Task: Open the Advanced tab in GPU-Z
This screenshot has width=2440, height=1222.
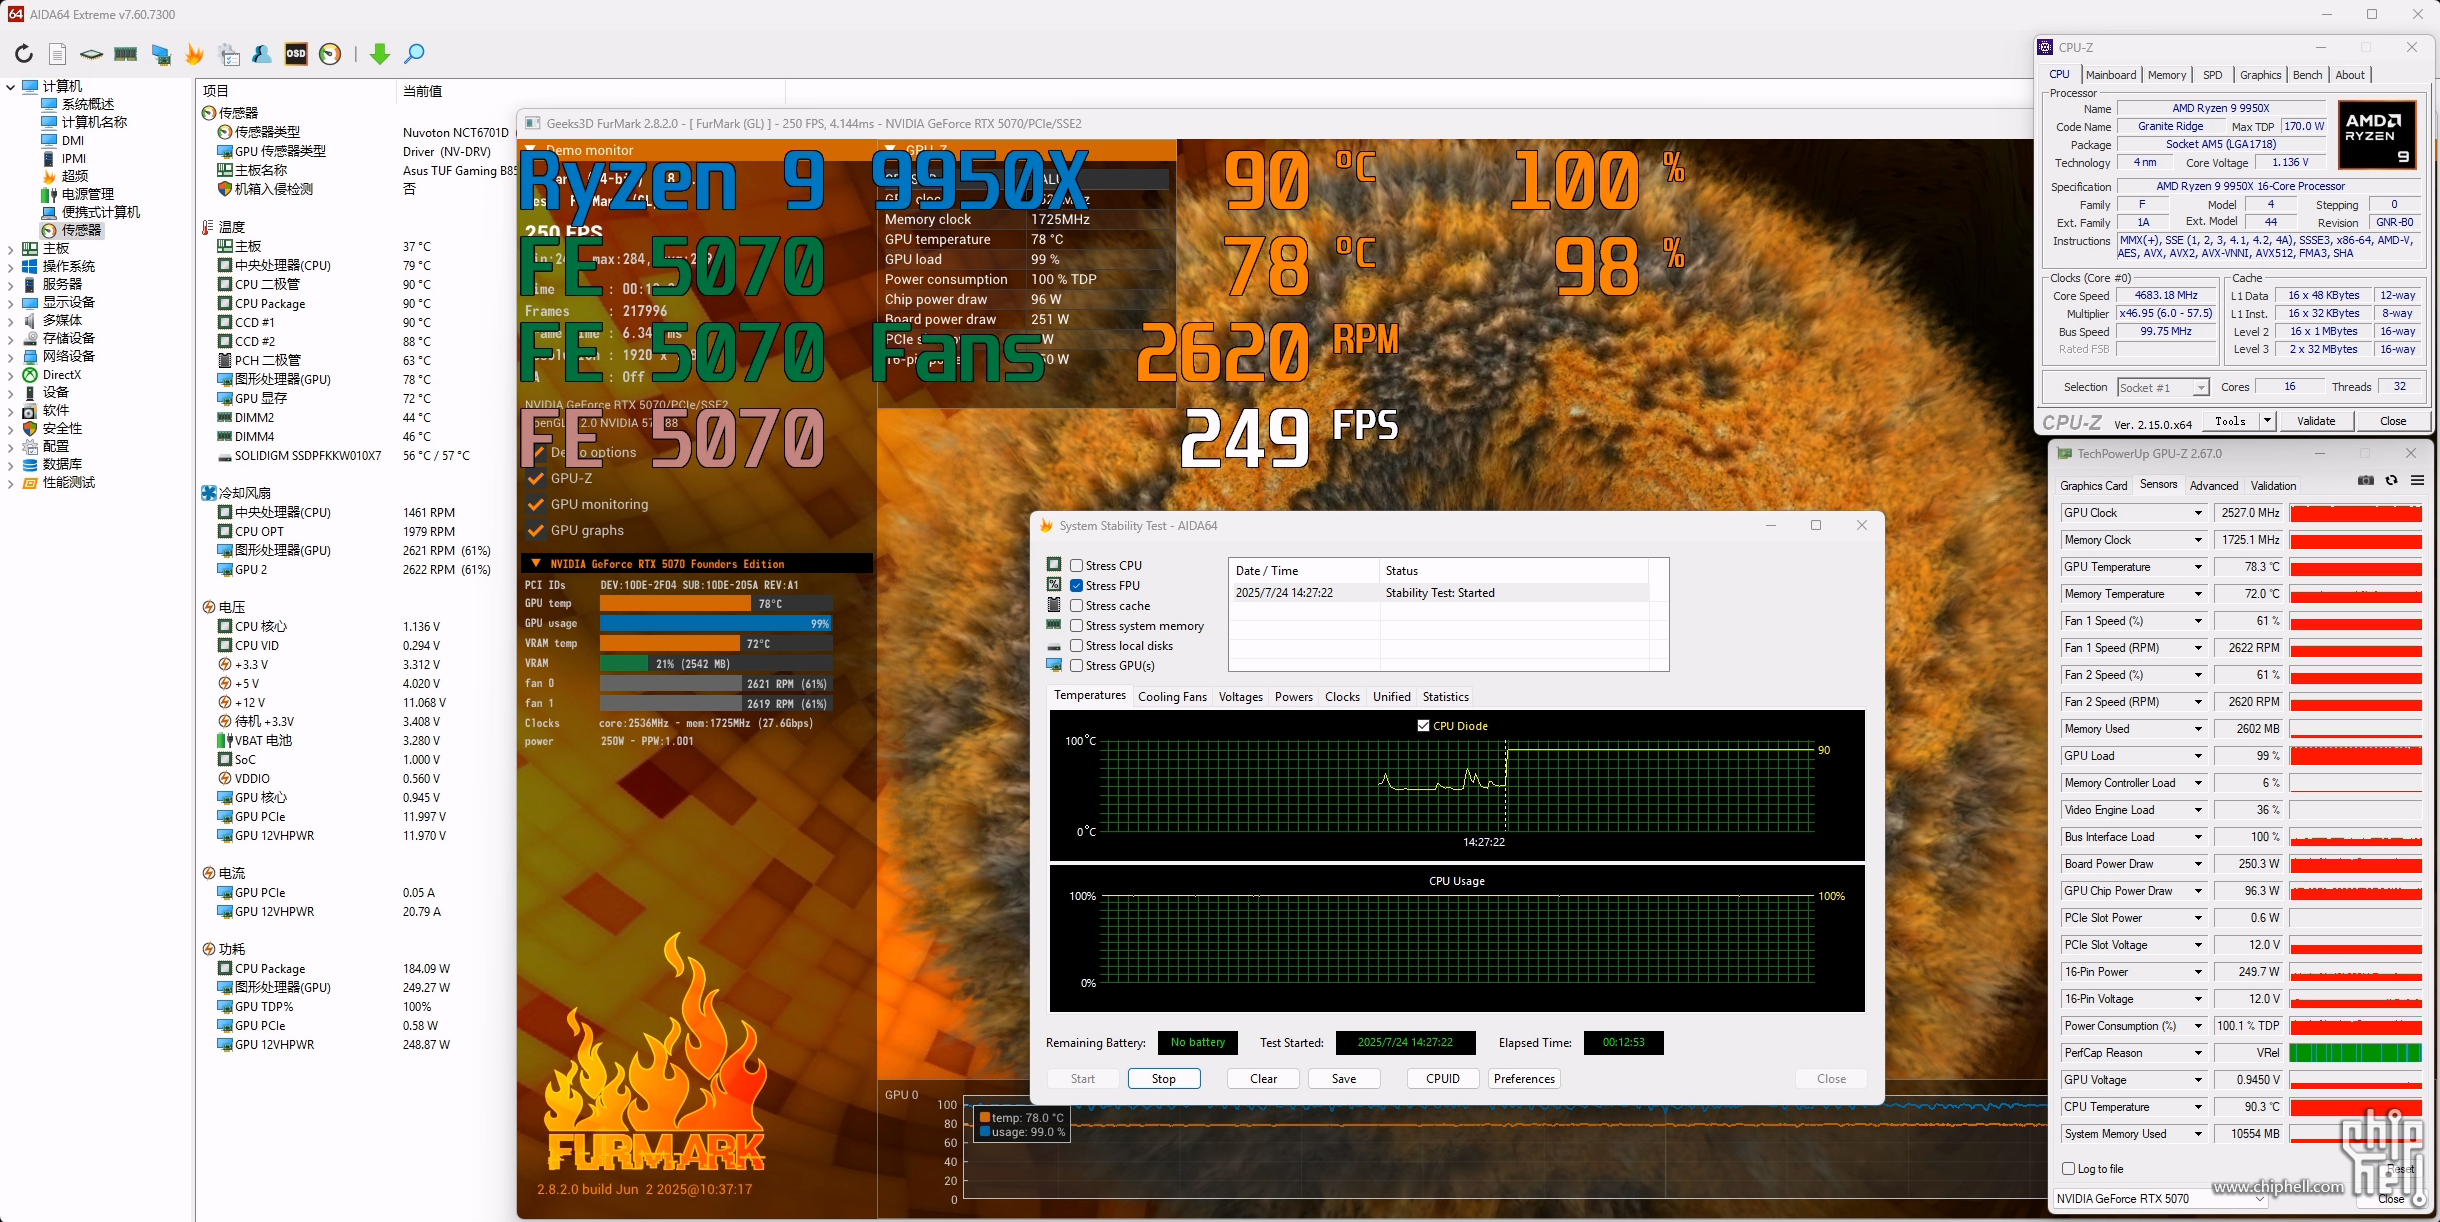Action: (2214, 486)
